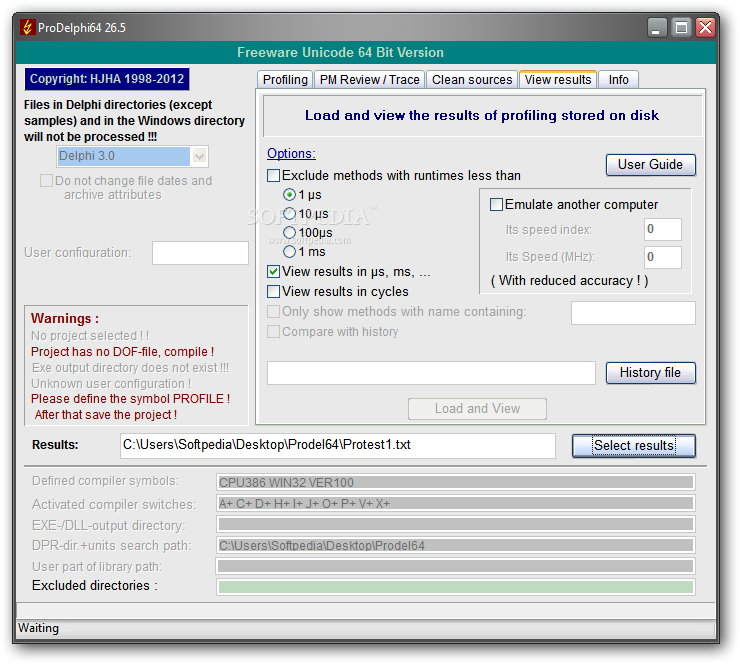740x664 pixels.
Task: Click the Options: underlined label
Action: click(291, 153)
